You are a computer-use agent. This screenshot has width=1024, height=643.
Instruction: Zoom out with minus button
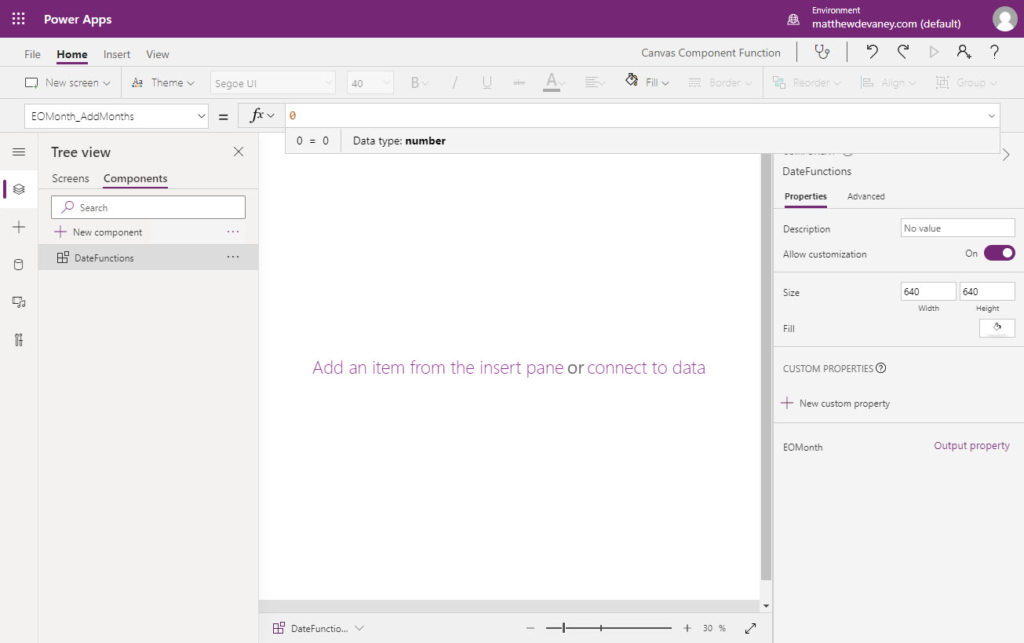pos(530,628)
